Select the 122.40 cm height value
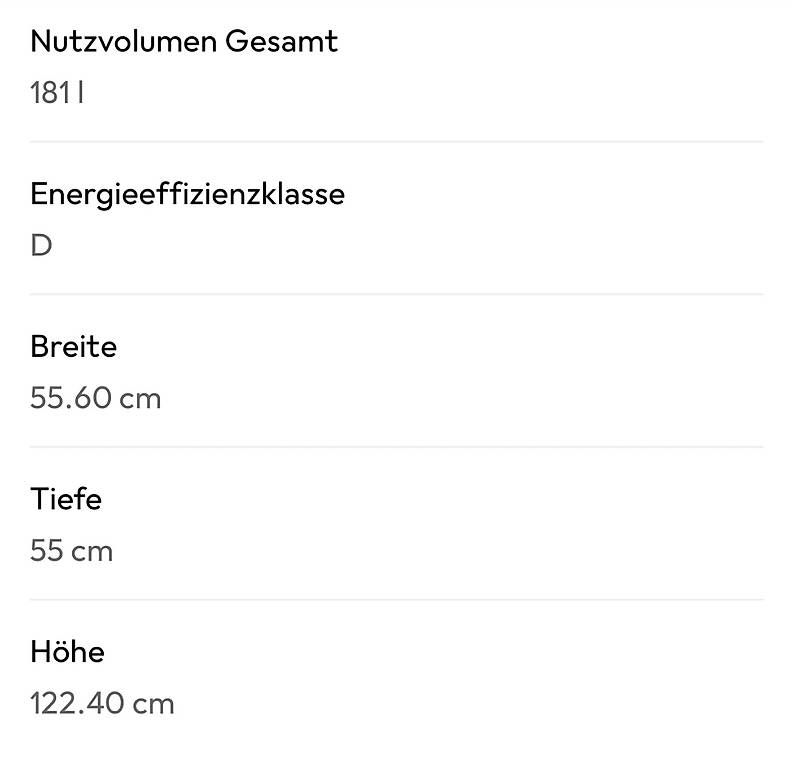793x768 pixels. (102, 703)
